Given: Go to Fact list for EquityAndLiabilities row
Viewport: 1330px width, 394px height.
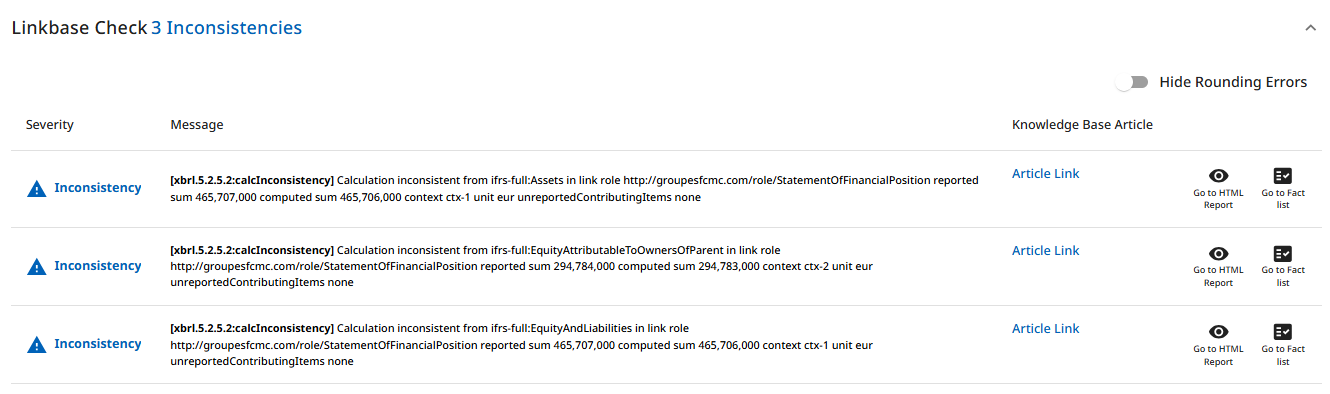Looking at the screenshot, I should click(1283, 345).
